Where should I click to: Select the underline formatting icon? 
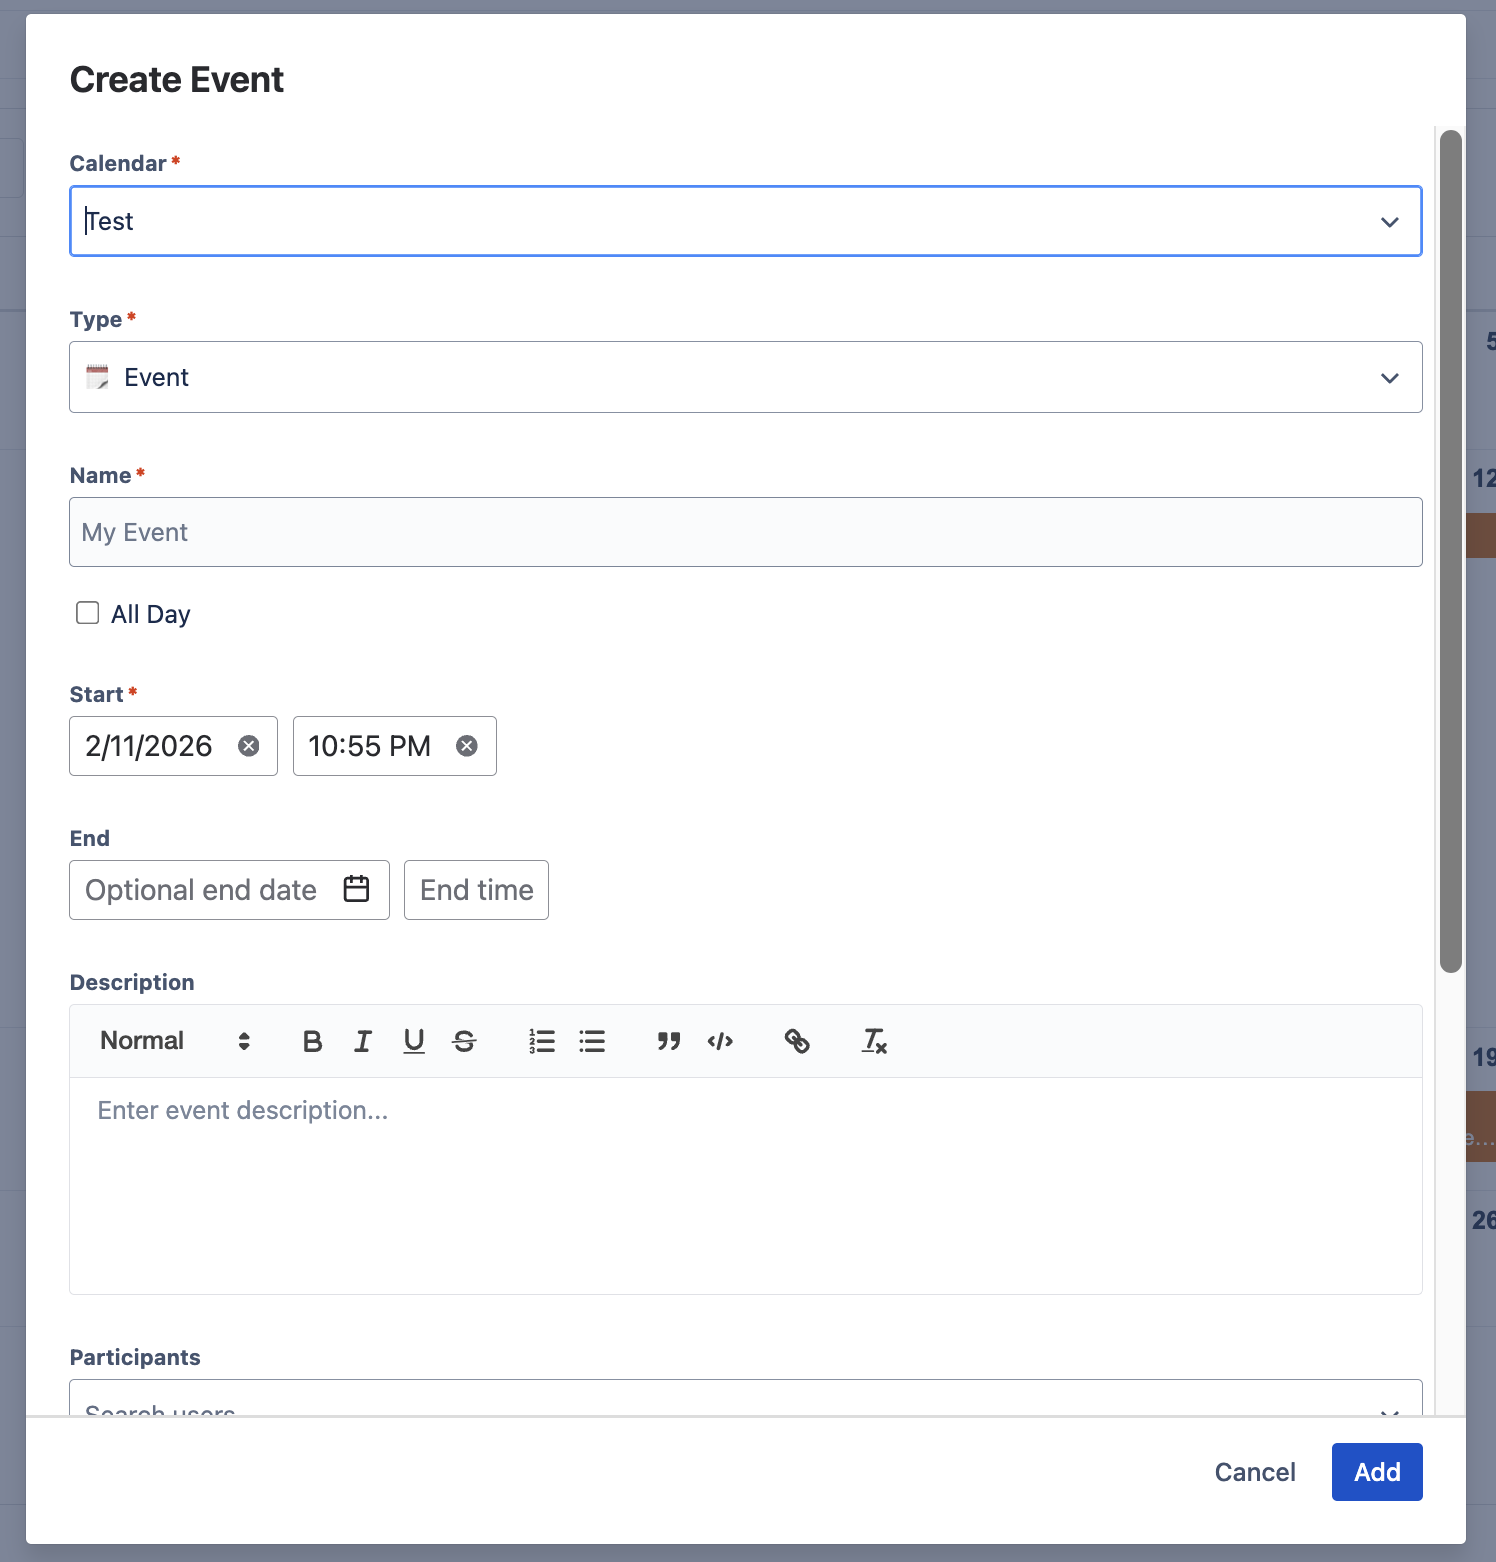coord(414,1041)
